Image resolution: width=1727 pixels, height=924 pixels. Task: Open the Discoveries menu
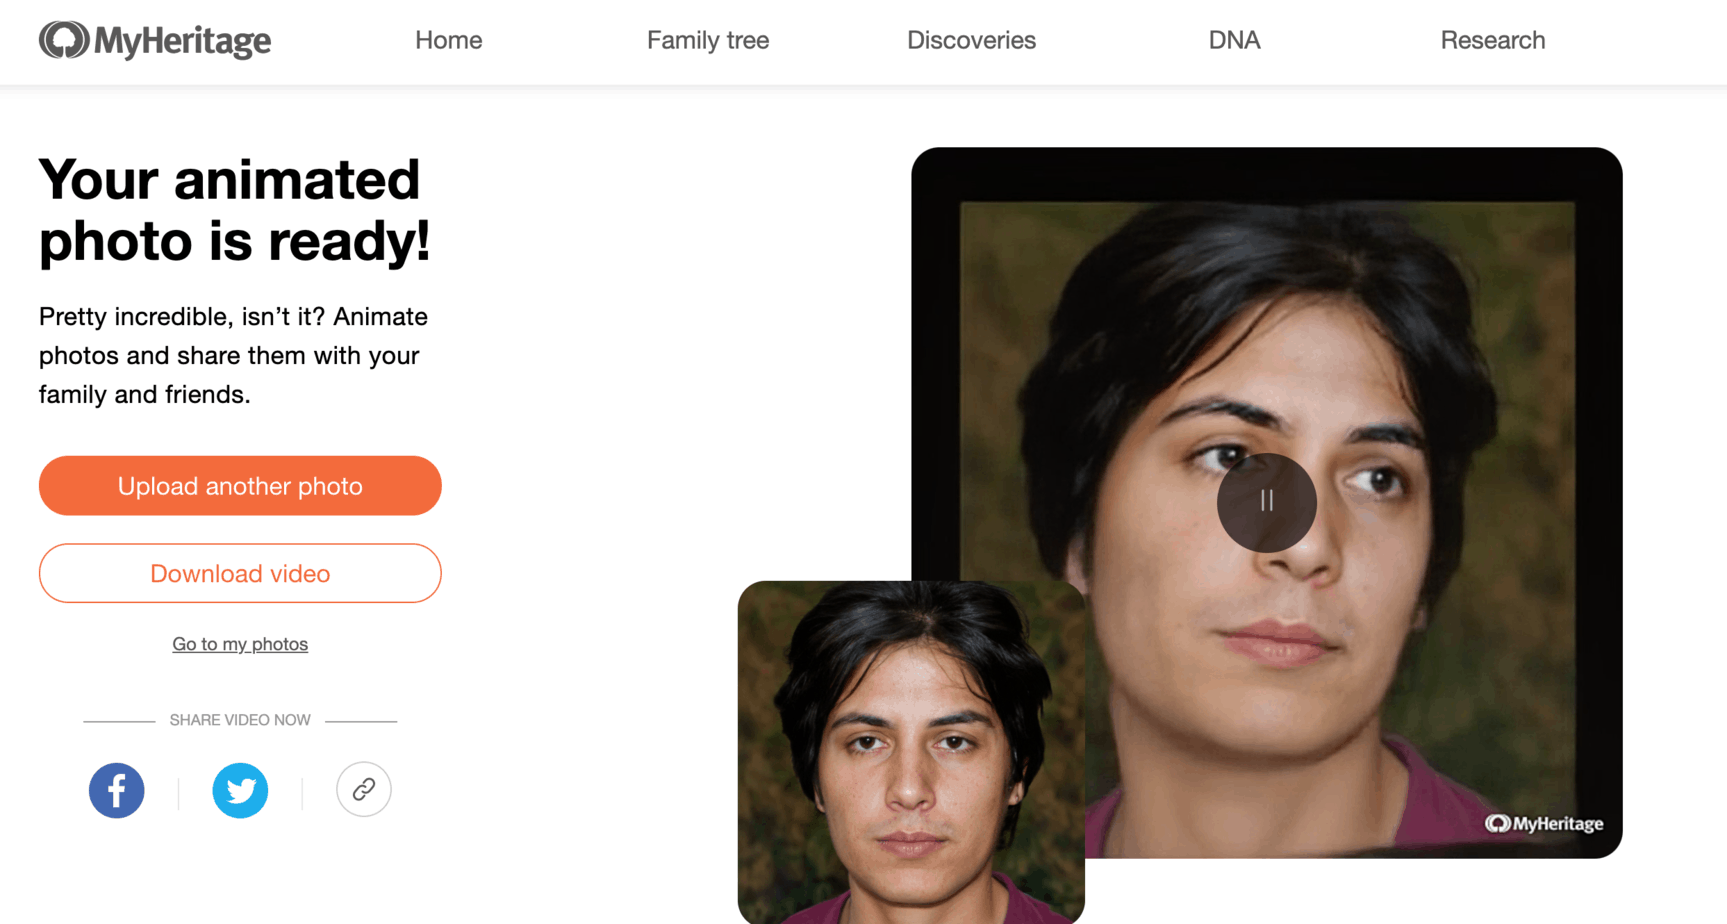coord(971,41)
